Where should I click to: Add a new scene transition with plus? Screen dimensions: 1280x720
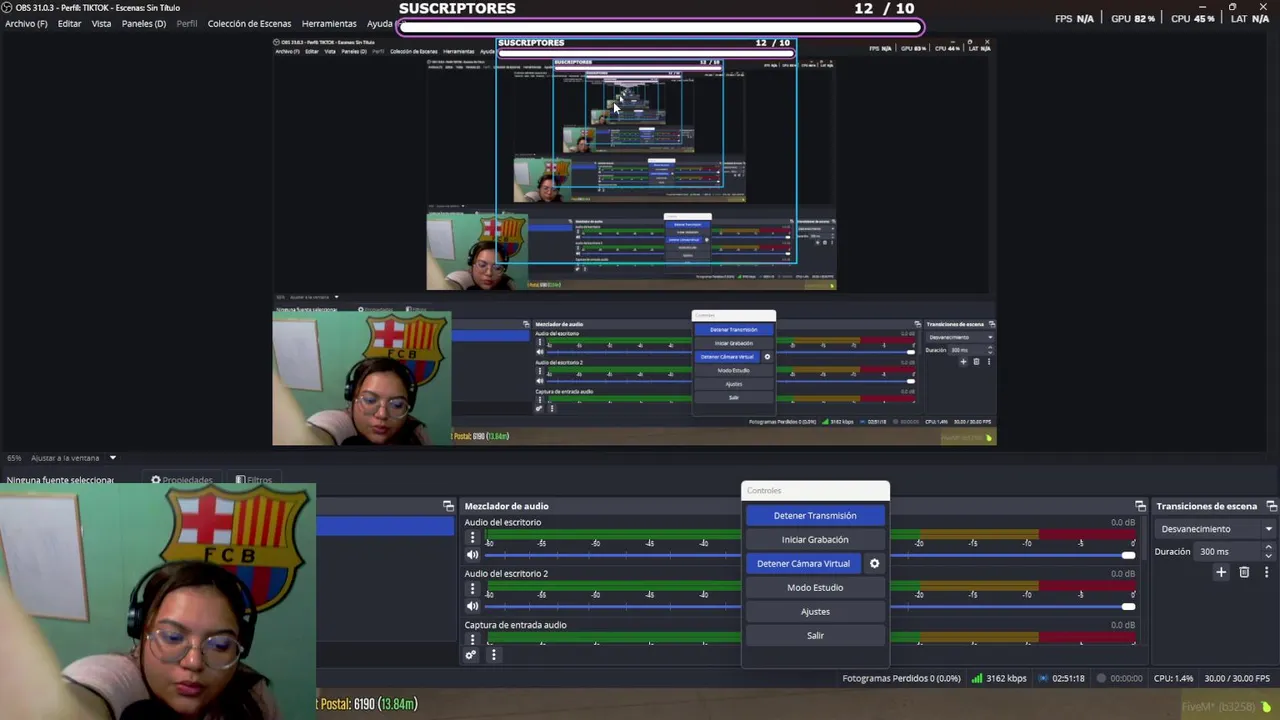click(x=1221, y=572)
